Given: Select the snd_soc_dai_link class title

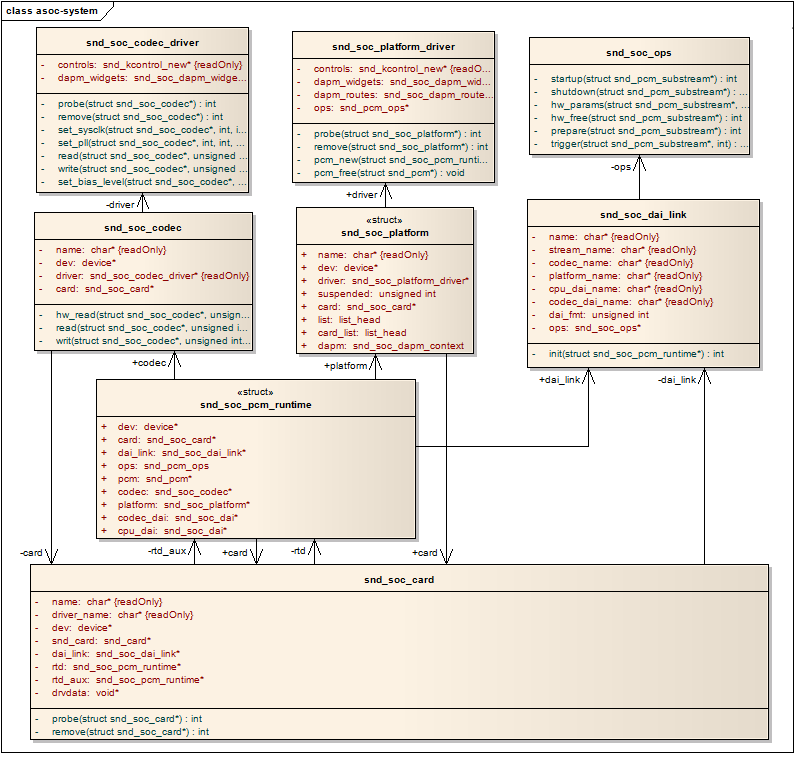Looking at the screenshot, I should click(643, 214).
